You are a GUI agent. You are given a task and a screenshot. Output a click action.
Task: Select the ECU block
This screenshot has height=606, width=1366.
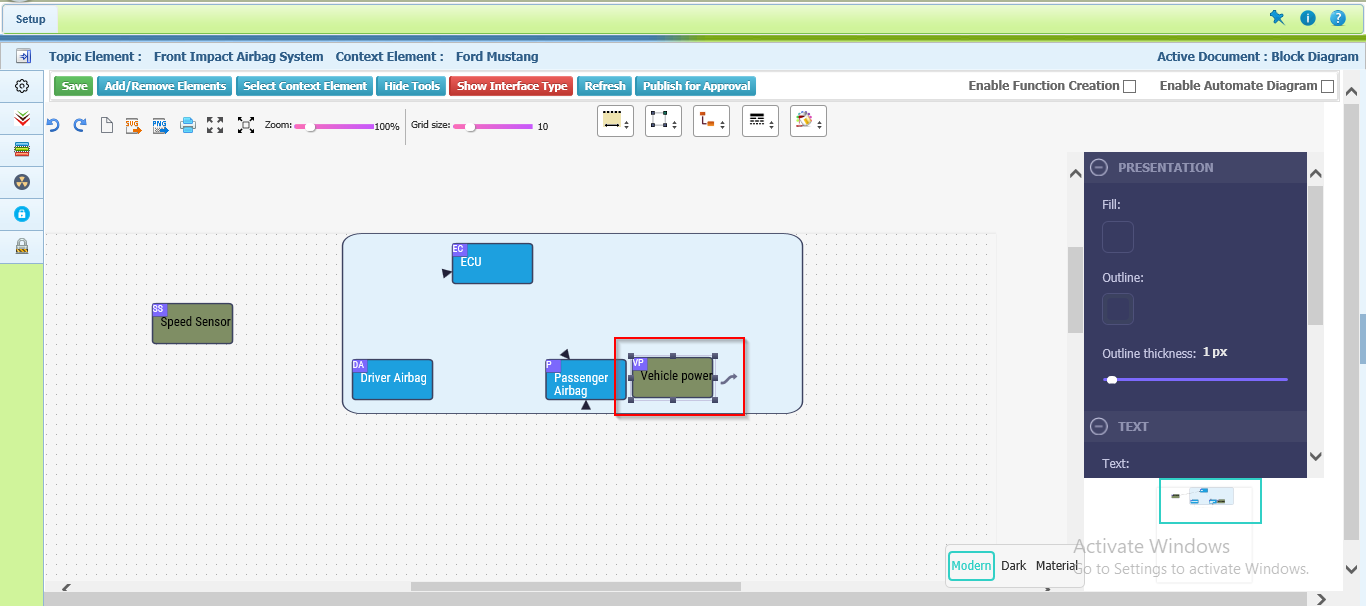[492, 263]
